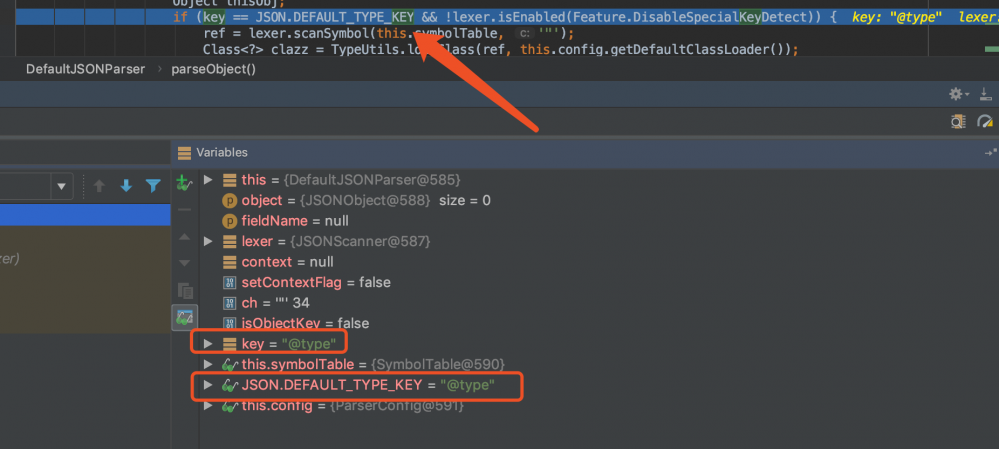
Task: Click the memory view magnifier icon
Action: (x=958, y=121)
